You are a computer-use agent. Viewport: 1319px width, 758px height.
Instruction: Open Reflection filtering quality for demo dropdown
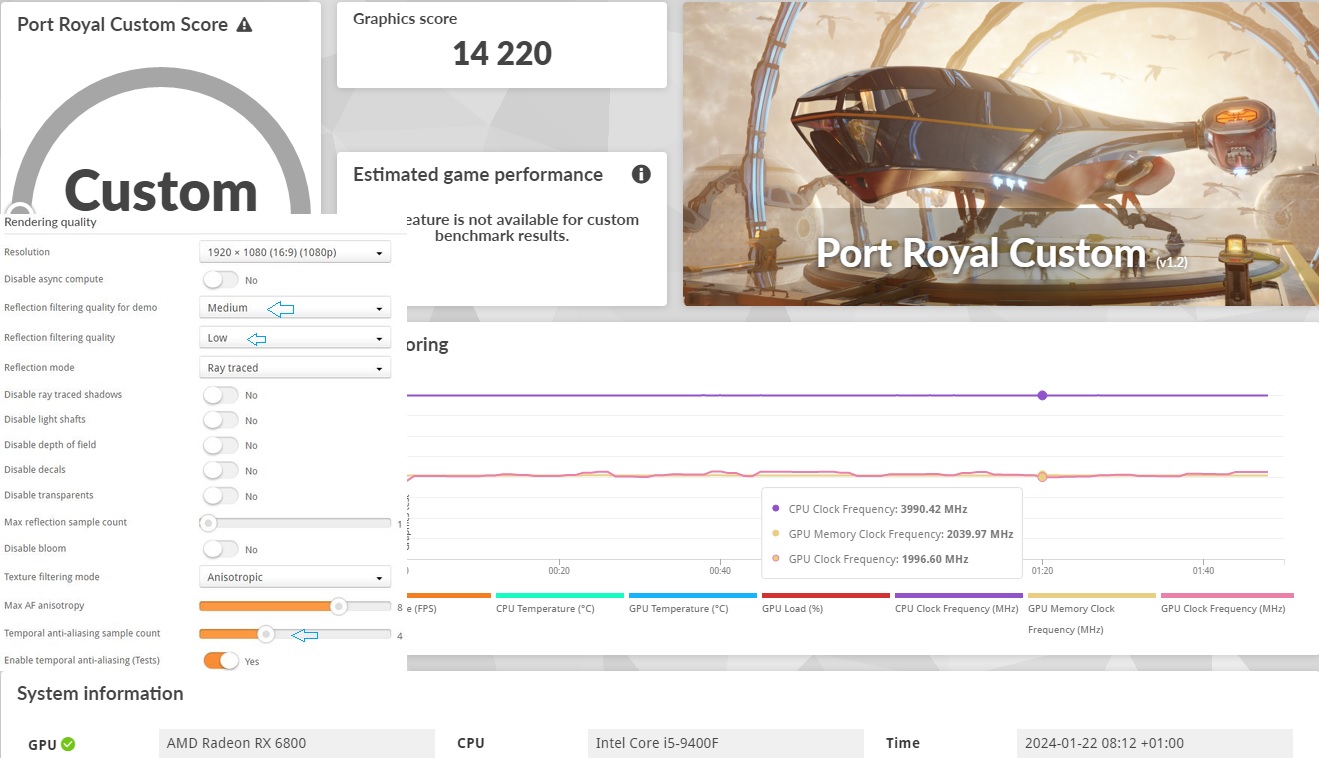pyautogui.click(x=295, y=308)
